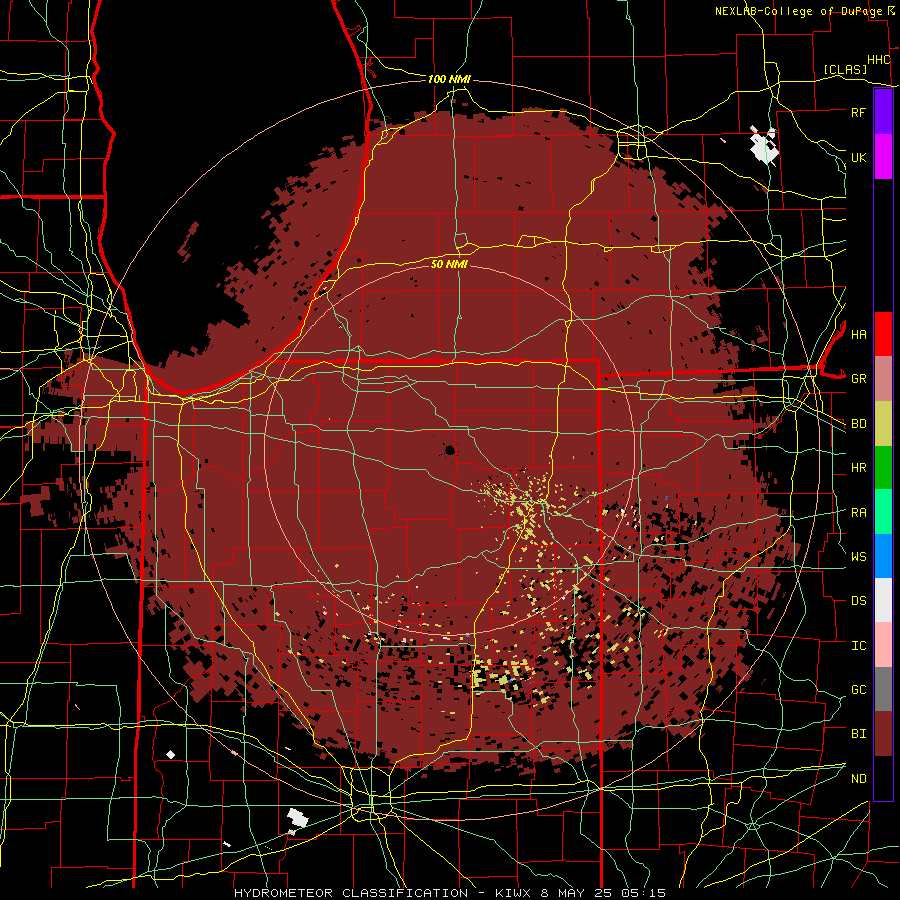Click the BI legend label

coord(858,734)
